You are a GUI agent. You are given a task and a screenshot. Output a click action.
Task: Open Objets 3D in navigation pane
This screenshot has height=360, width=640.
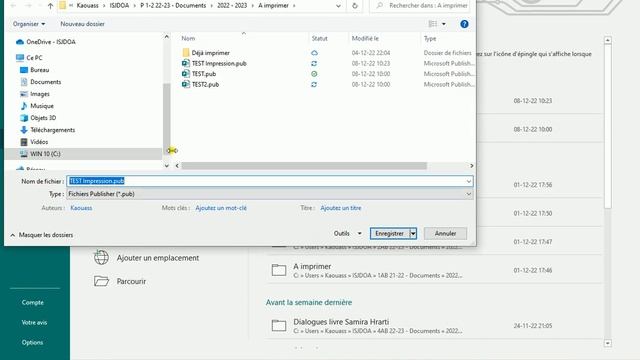[x=38, y=118]
